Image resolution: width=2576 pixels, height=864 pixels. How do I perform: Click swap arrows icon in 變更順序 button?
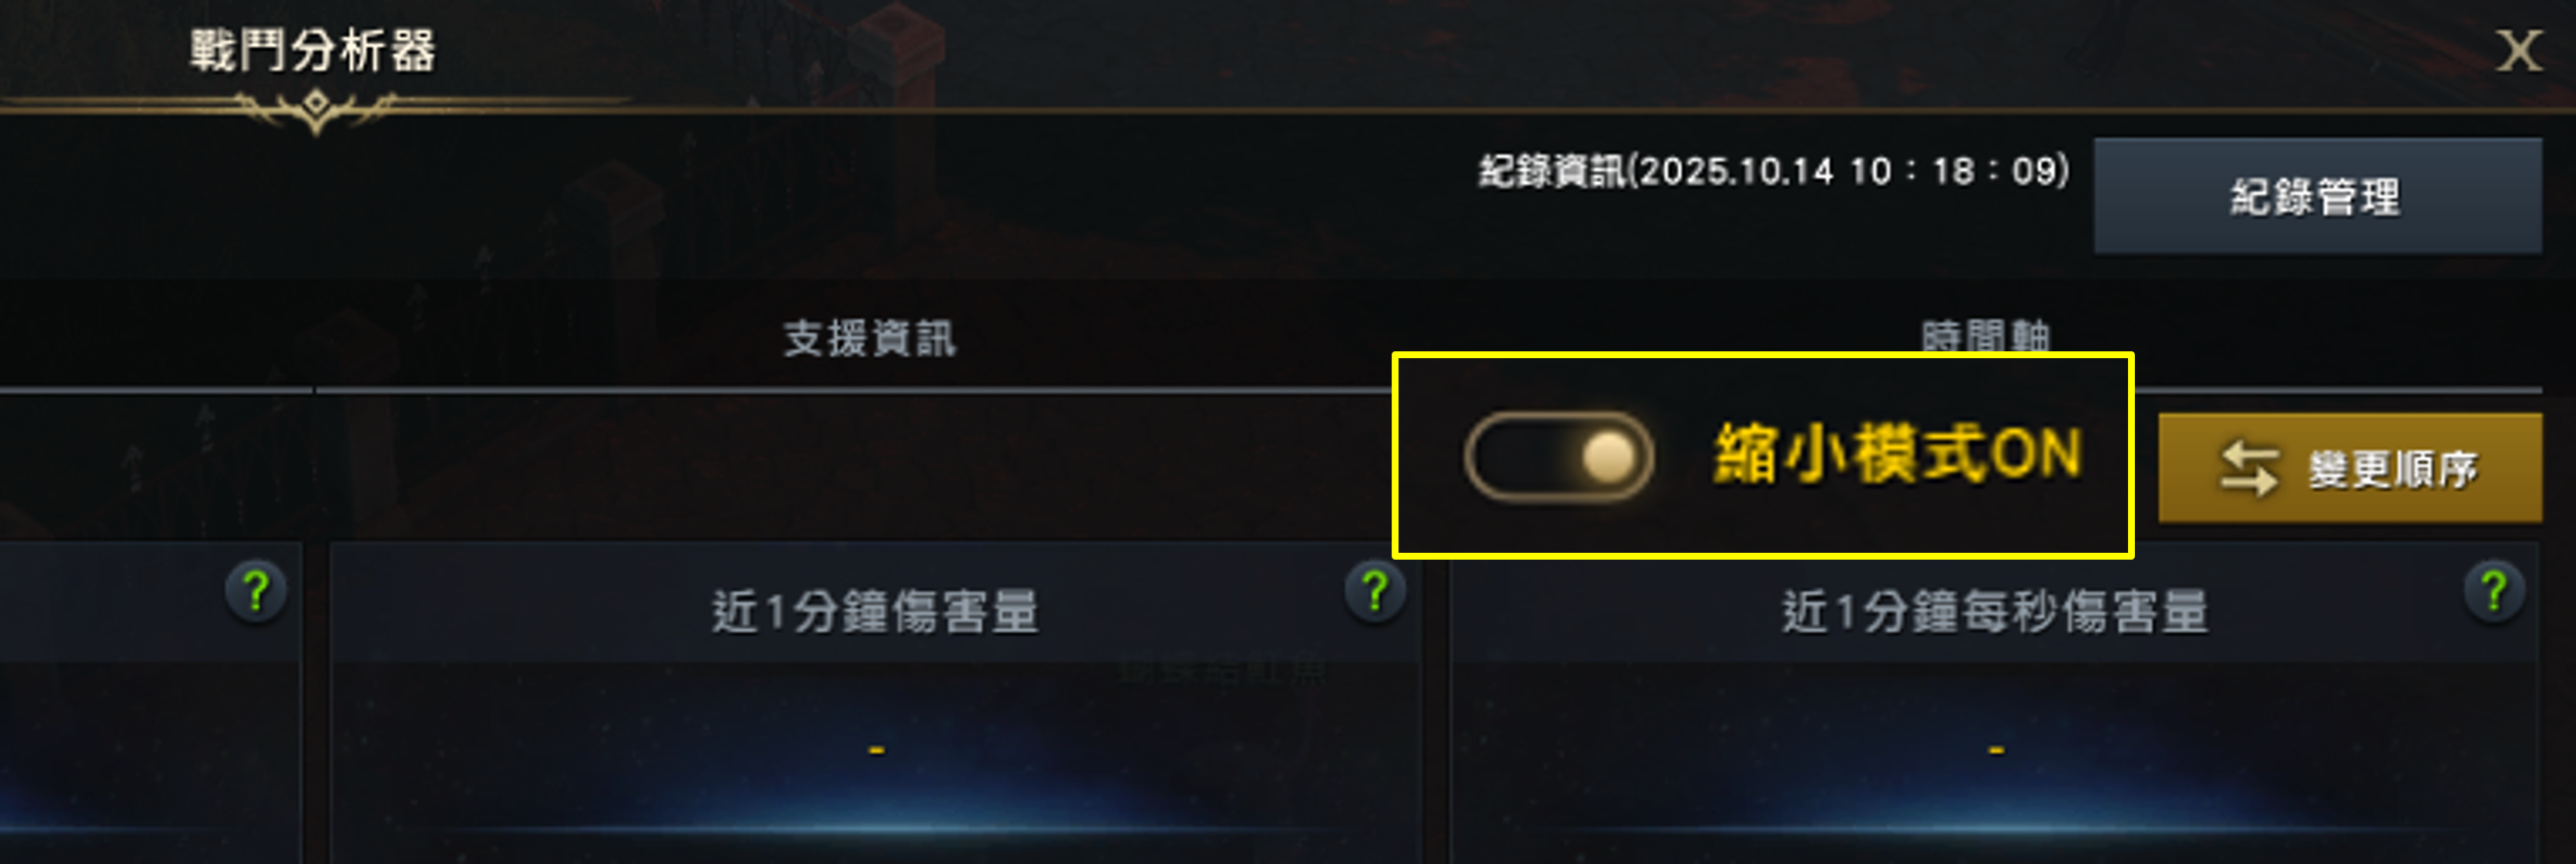click(2248, 469)
